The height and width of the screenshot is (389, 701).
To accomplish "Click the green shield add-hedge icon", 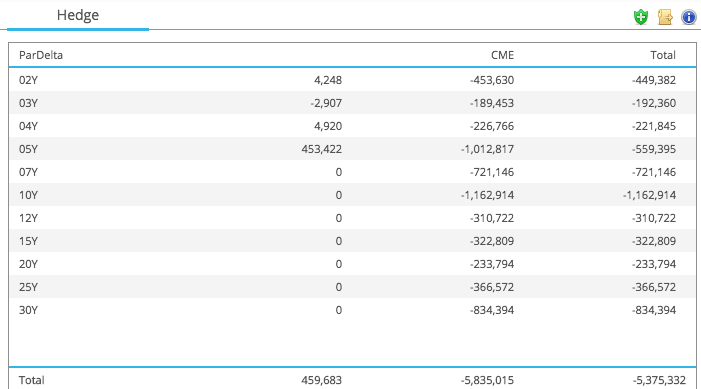I will tap(641, 17).
